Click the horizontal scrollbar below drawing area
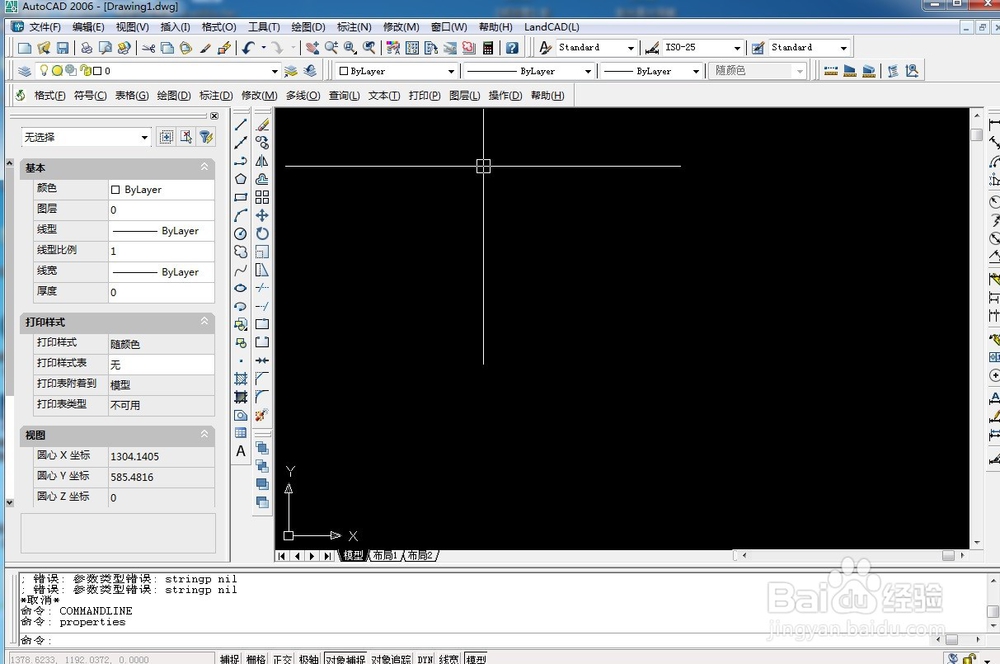This screenshot has height=664, width=1000. coord(852,556)
